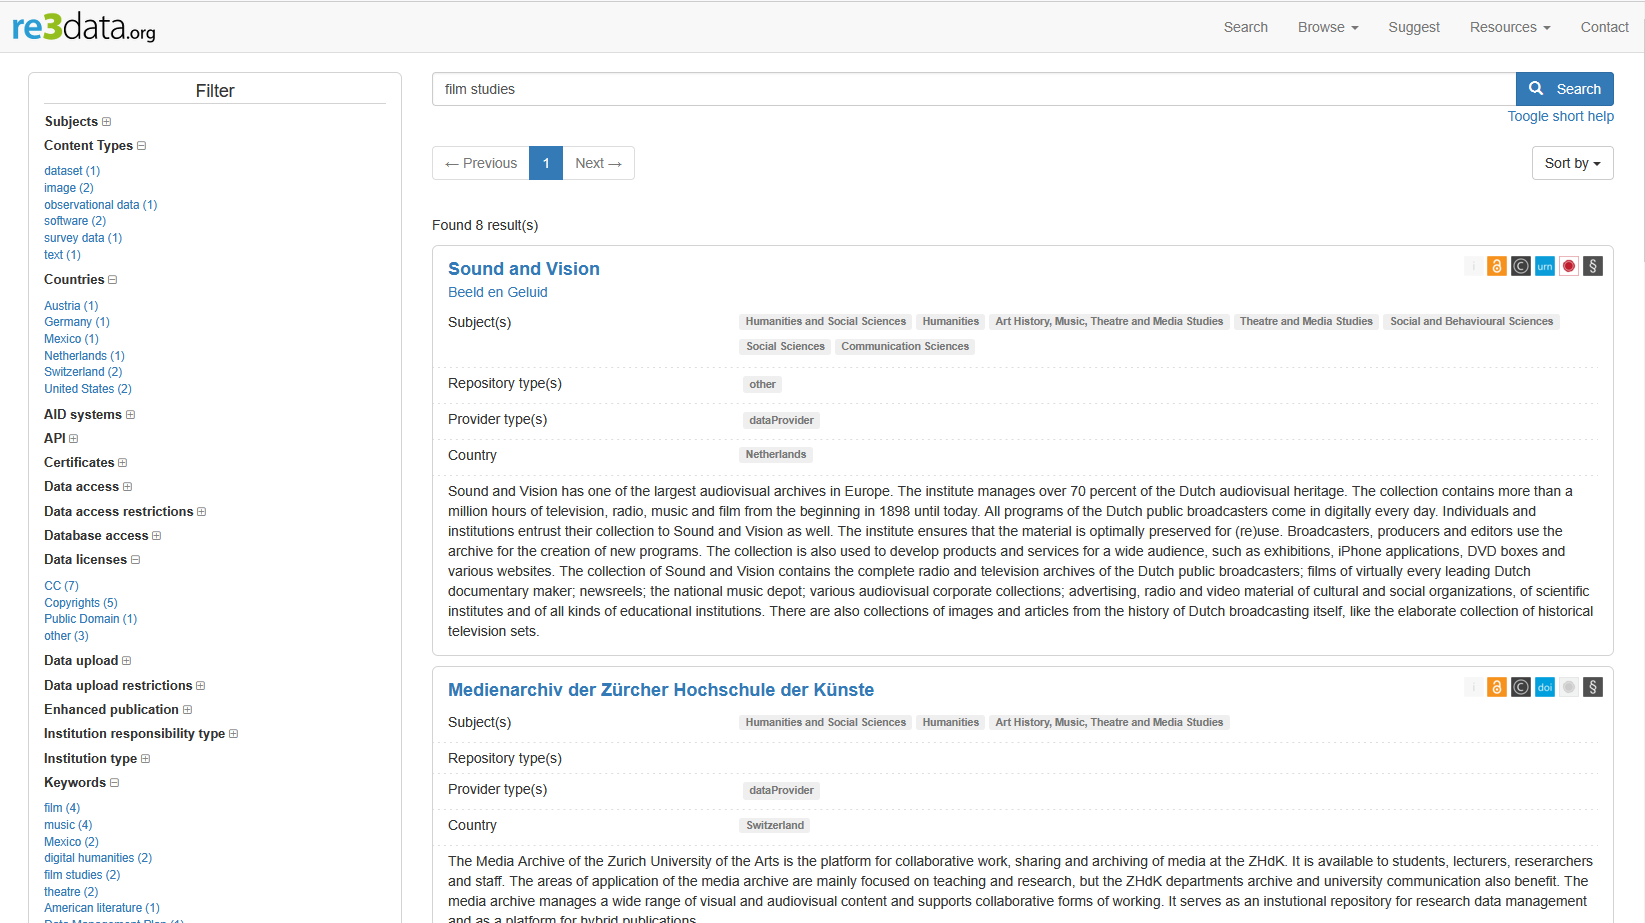Image resolution: width=1645 pixels, height=923 pixels.
Task: Click the red certificate seal icon for Sound and Vision
Action: coord(1569,266)
